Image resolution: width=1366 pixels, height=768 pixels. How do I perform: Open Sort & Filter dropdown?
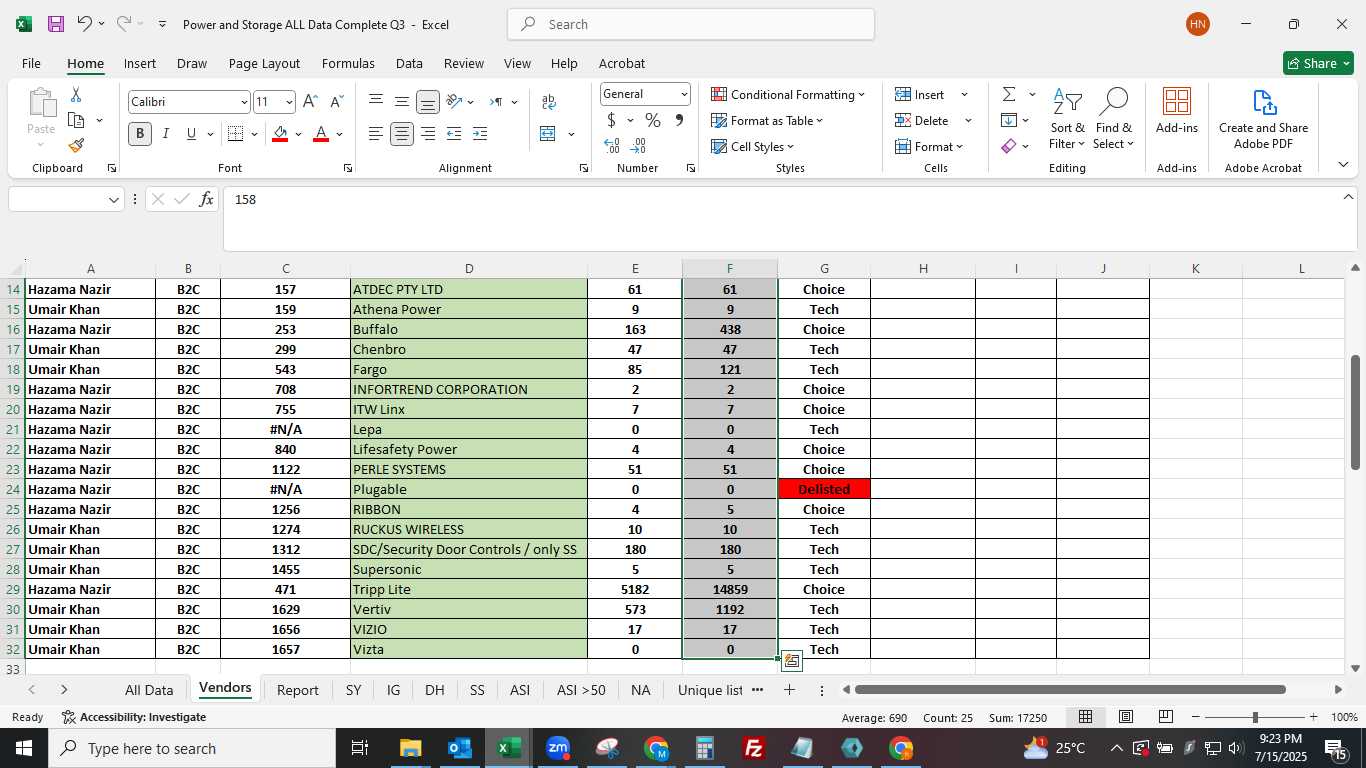(x=1067, y=120)
